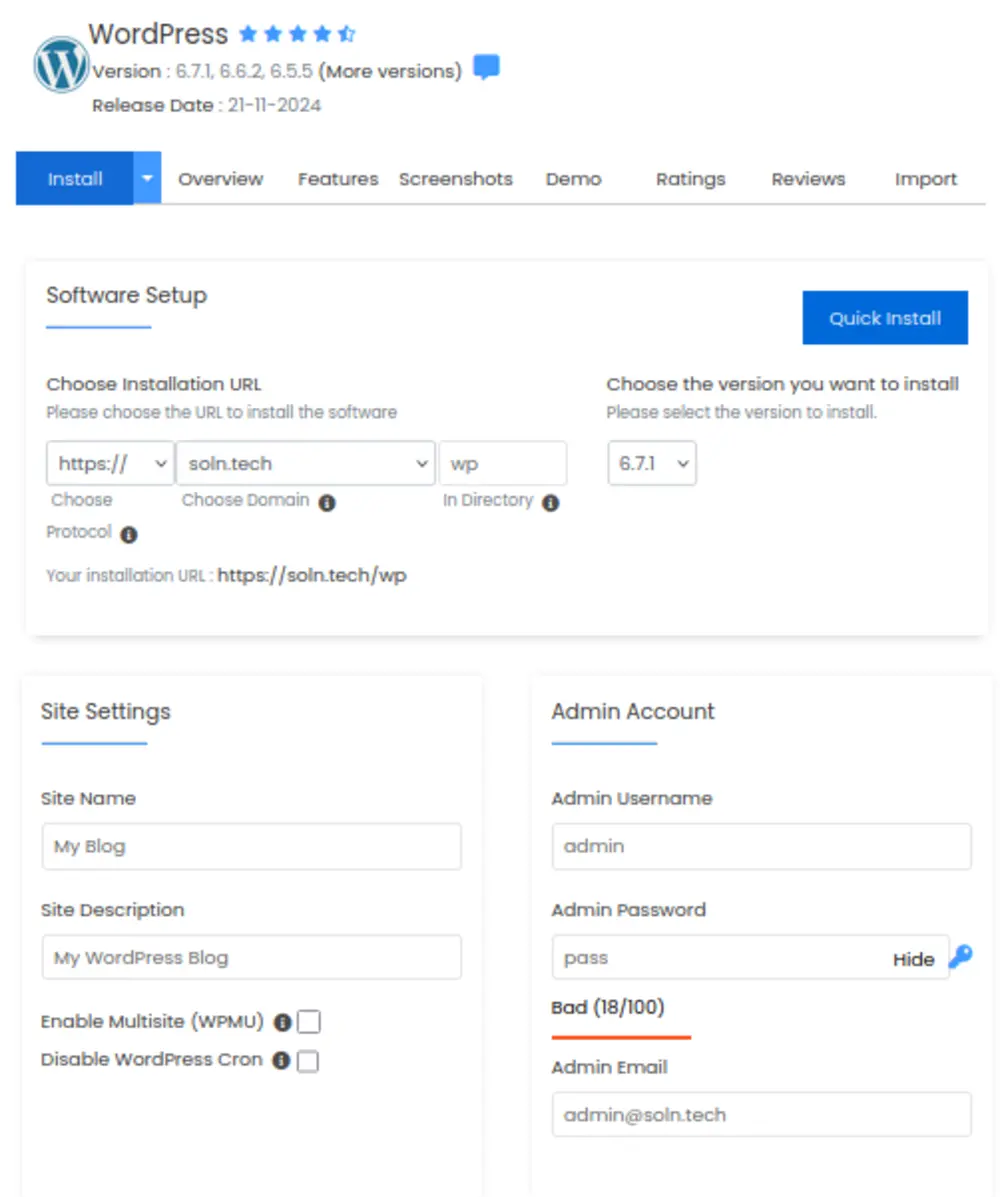Open the protocol dropdown showing https://
Image resolution: width=1000 pixels, height=1197 pixels.
110,463
